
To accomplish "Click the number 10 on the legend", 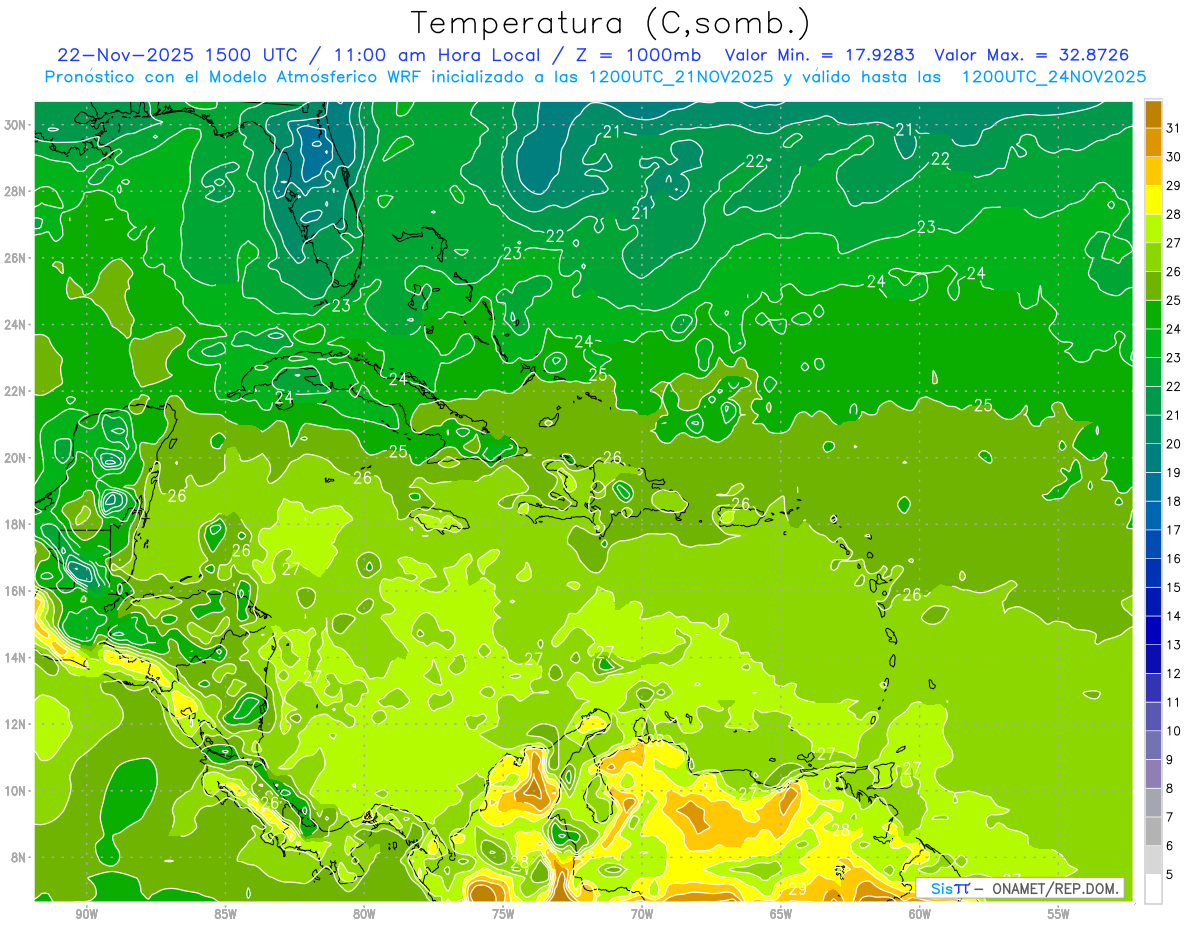I will click(x=1174, y=731).
